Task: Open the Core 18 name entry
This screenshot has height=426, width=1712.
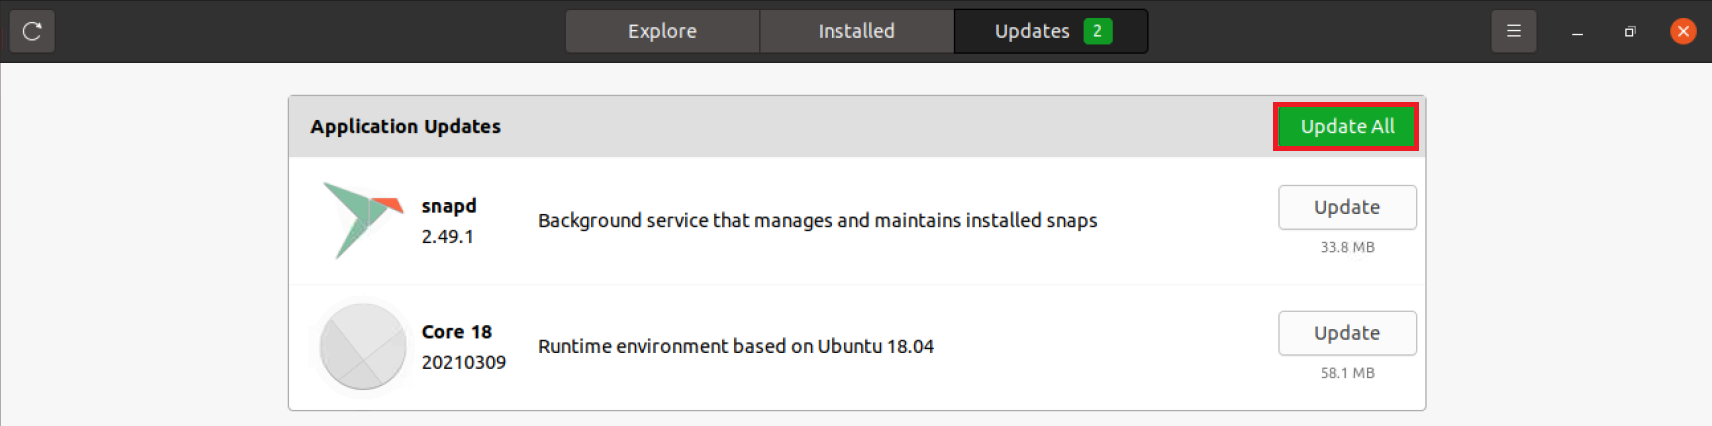Action: (x=457, y=332)
